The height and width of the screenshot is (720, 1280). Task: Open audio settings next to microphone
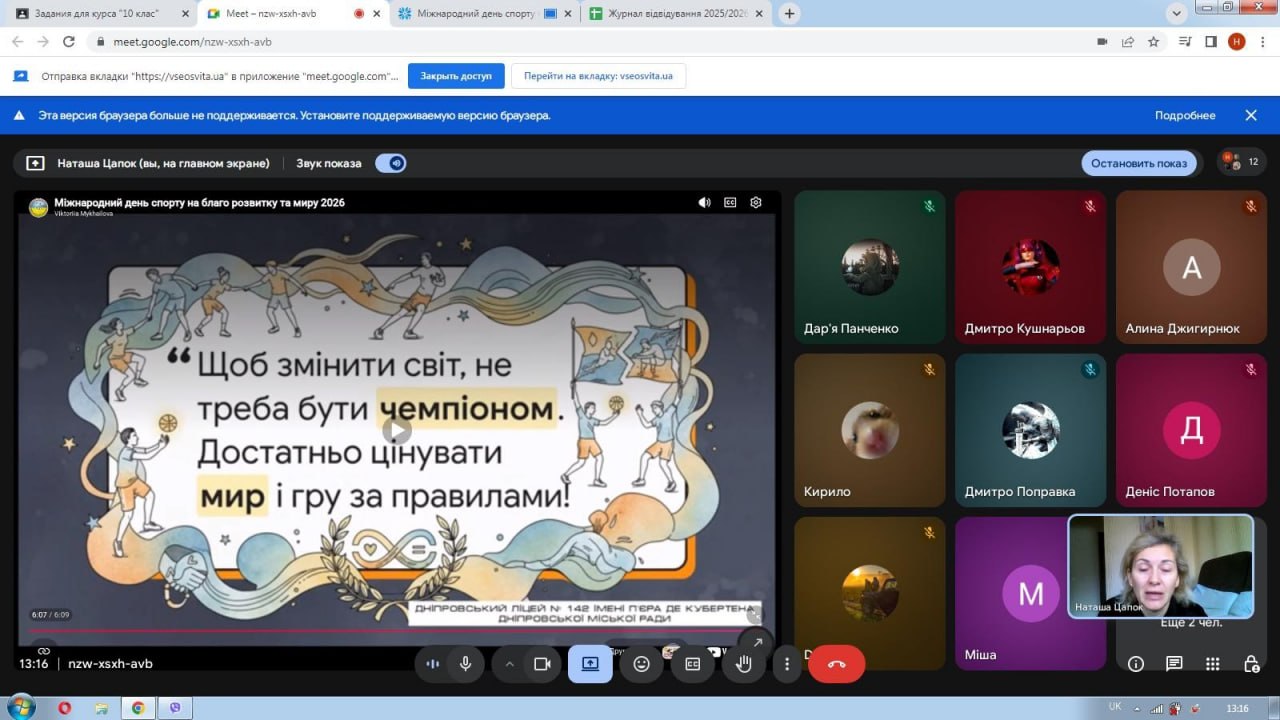433,664
